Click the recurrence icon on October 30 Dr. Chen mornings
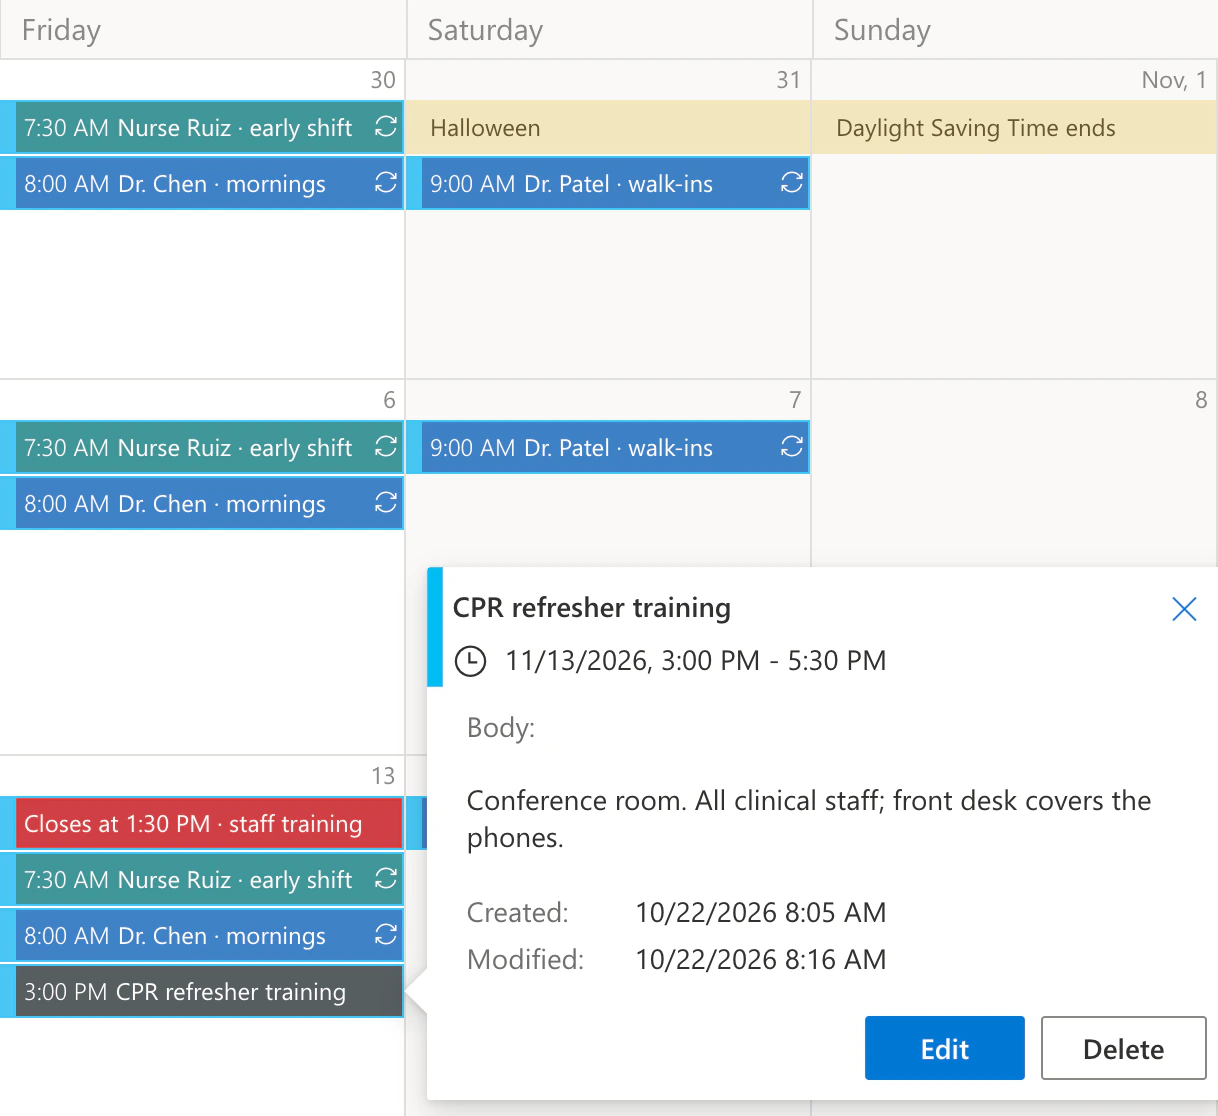This screenshot has width=1218, height=1116. click(386, 183)
